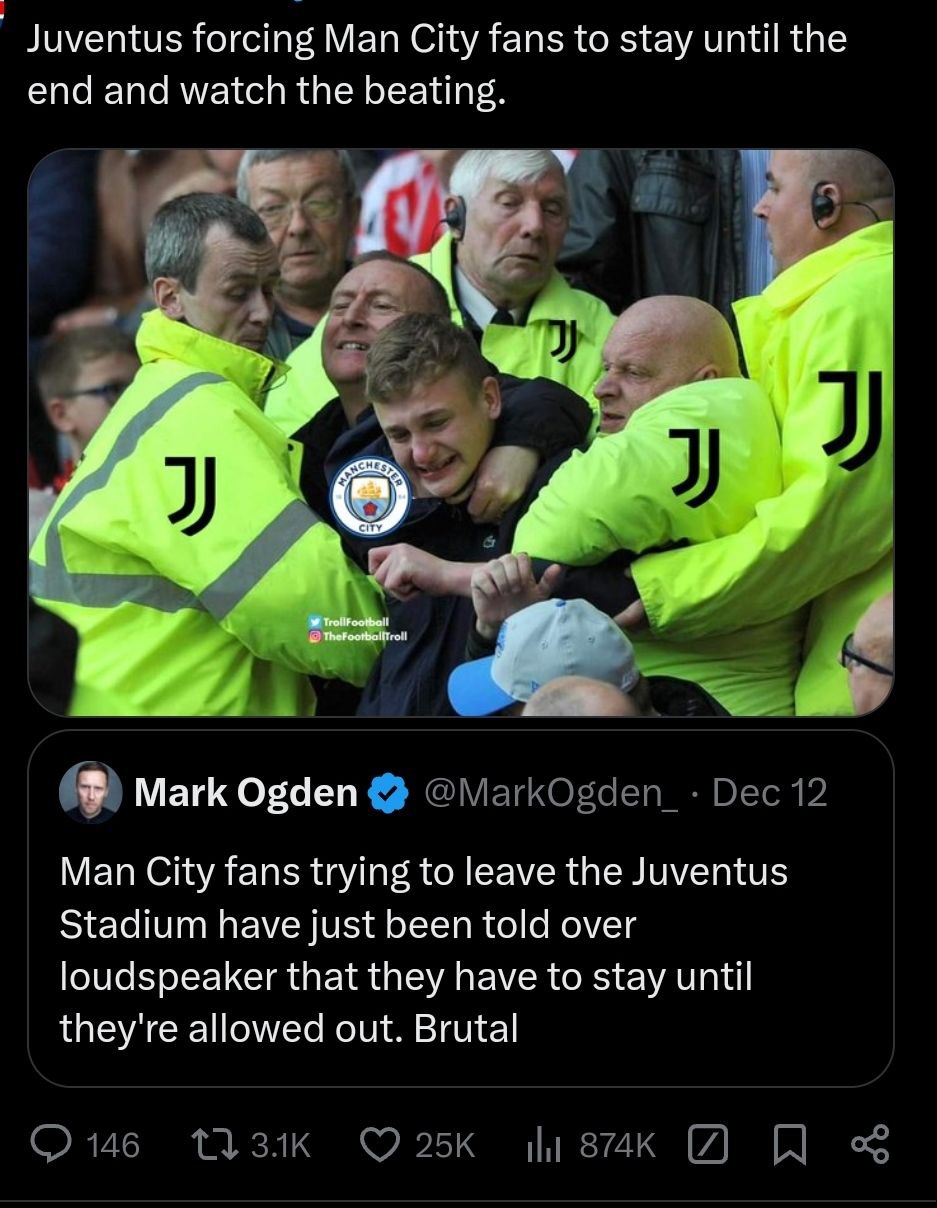The height and width of the screenshot is (1208, 937).
Task: Open Mark Ogden's profile avatar
Action: pos(90,792)
